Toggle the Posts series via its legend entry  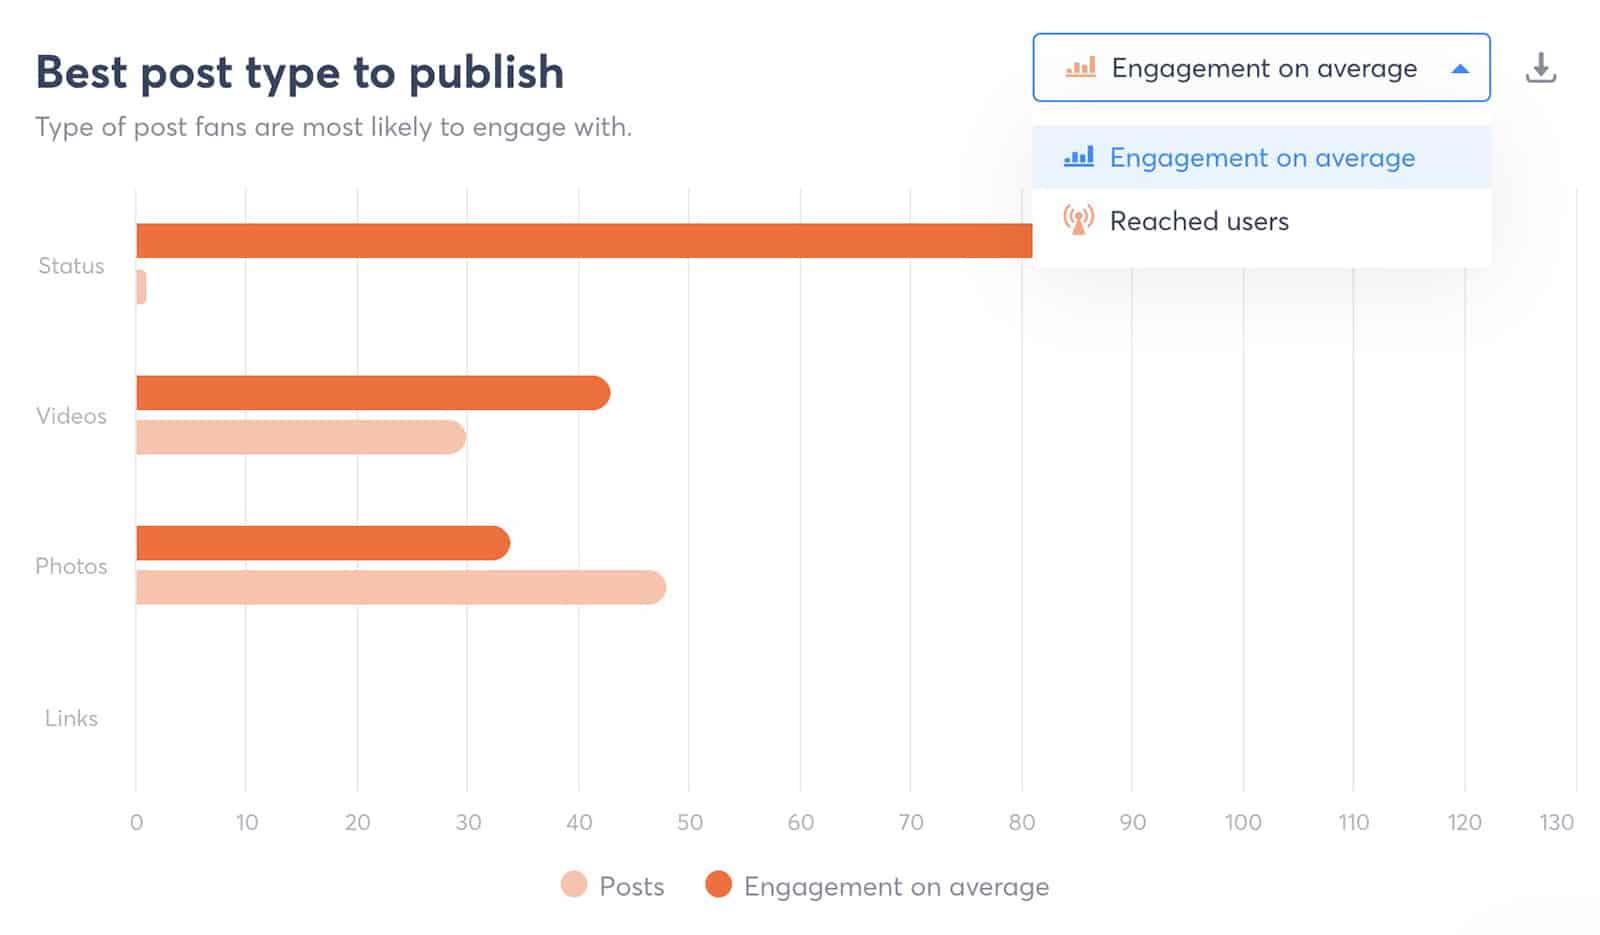[x=614, y=886]
